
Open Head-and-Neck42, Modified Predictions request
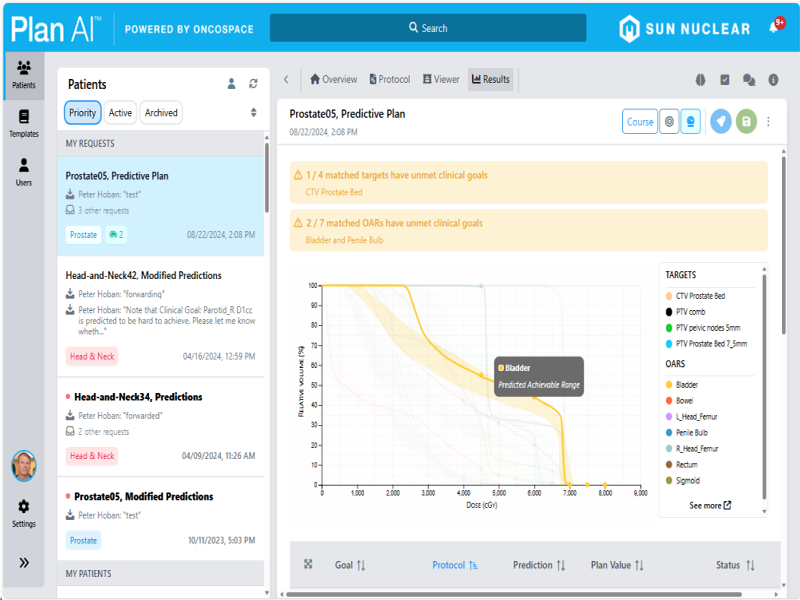161,316
